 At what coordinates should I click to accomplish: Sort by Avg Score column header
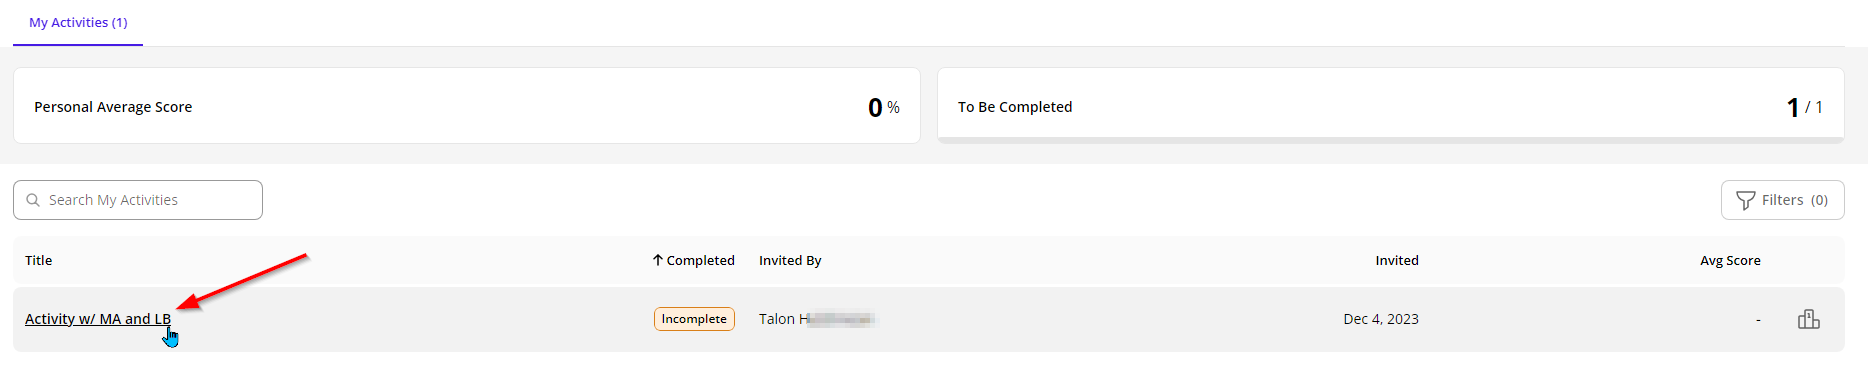click(x=1730, y=260)
